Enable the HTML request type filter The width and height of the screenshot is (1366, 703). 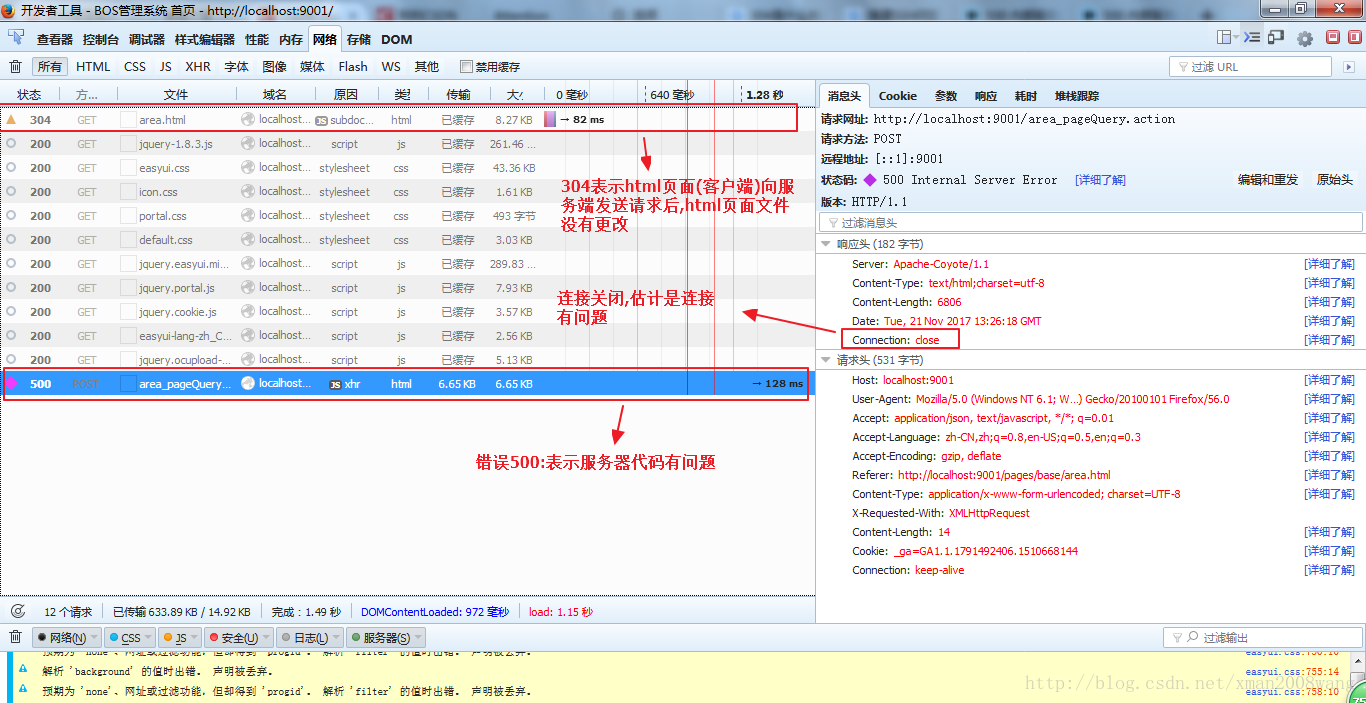click(93, 67)
